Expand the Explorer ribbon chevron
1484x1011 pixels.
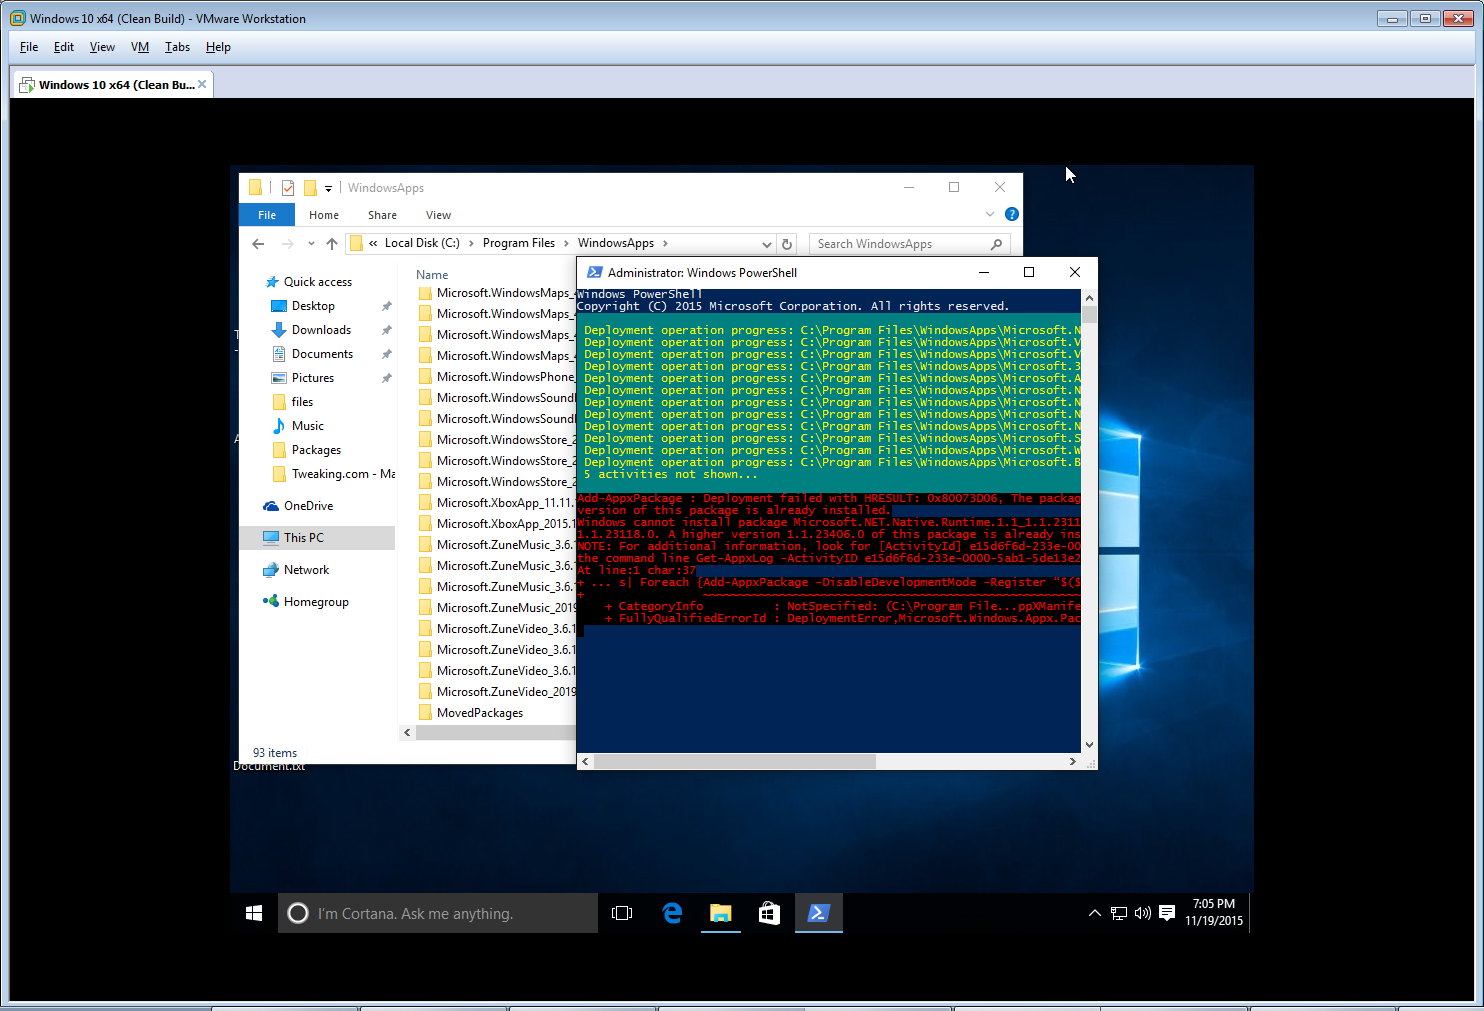990,214
